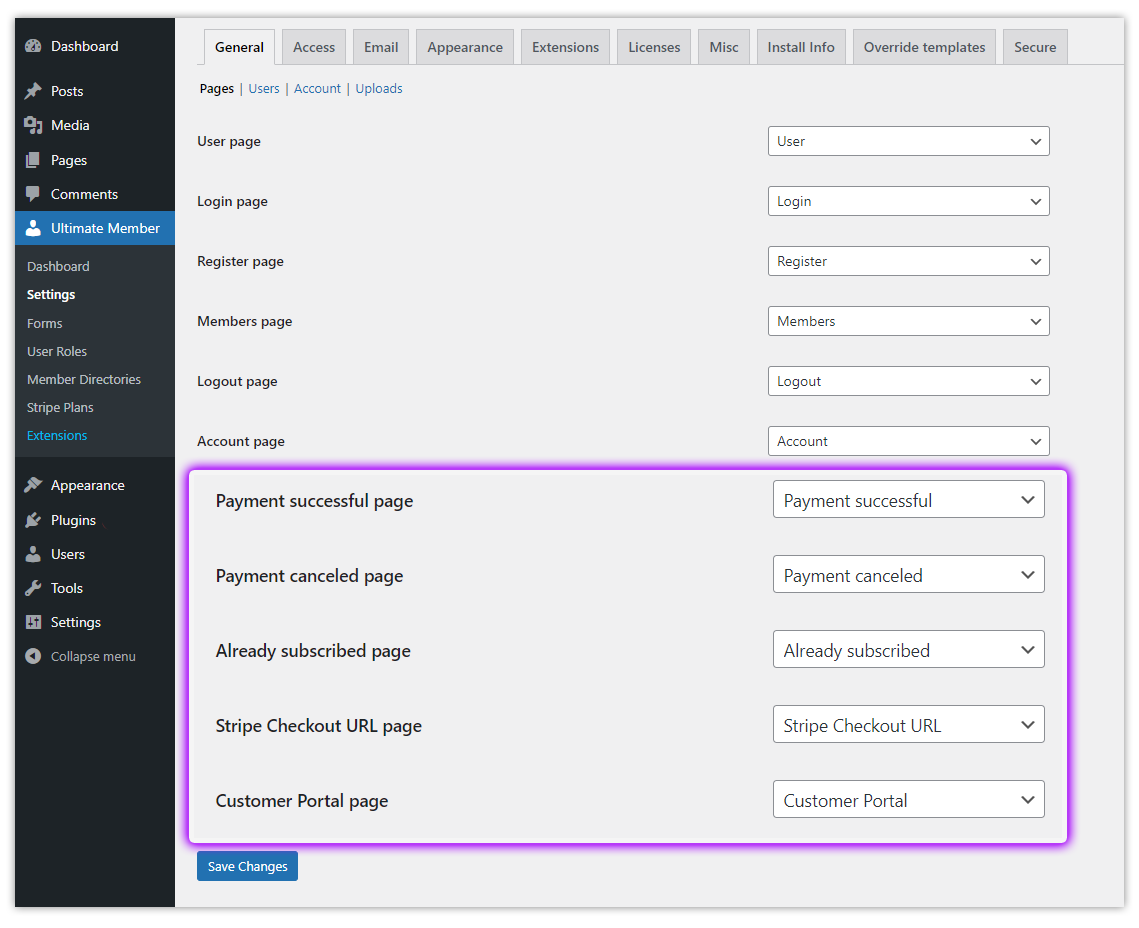Viewport: 1139px width, 928px height.
Task: Open Appearance with the paintbrush icon
Action: pyautogui.click(x=32, y=485)
